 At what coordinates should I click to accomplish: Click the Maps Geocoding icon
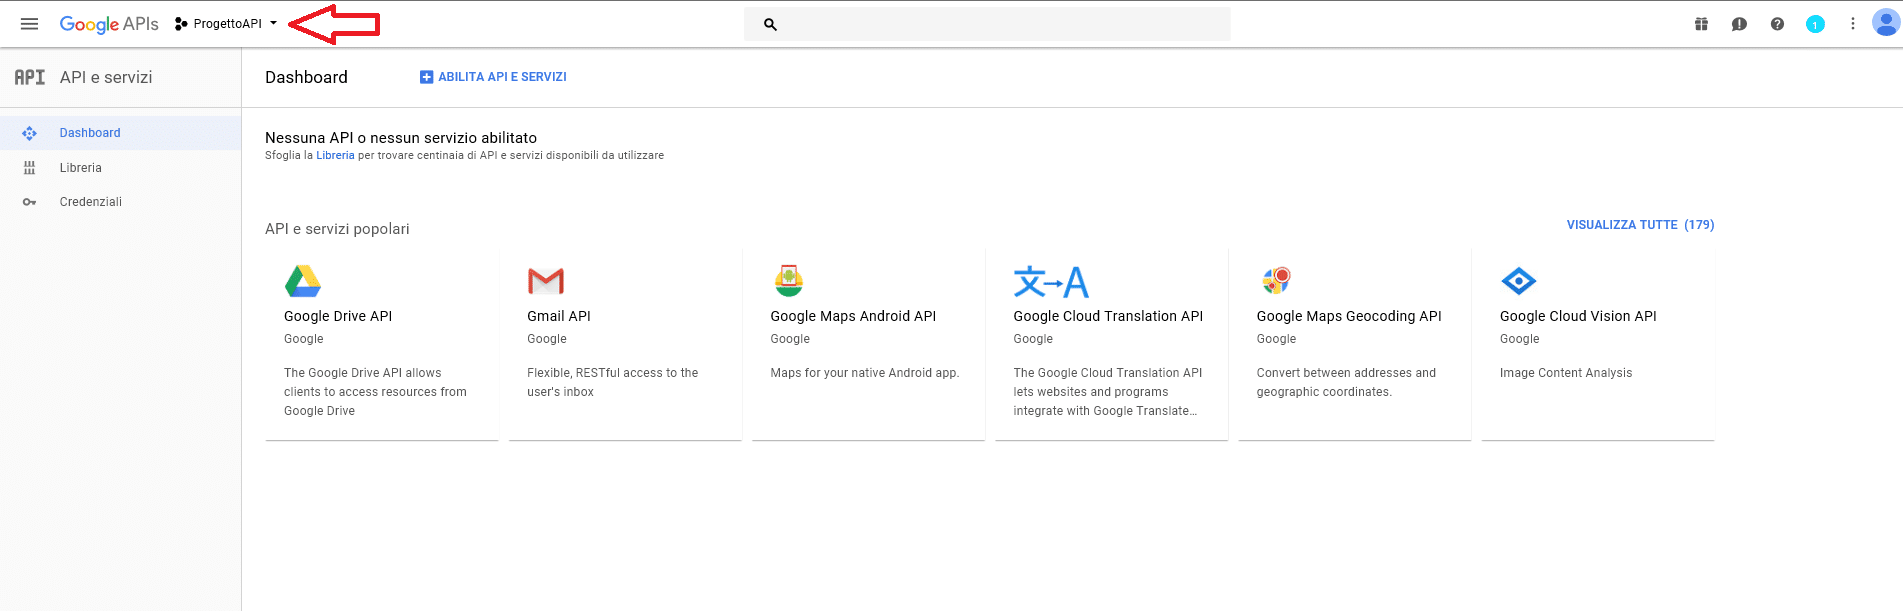[1276, 281]
